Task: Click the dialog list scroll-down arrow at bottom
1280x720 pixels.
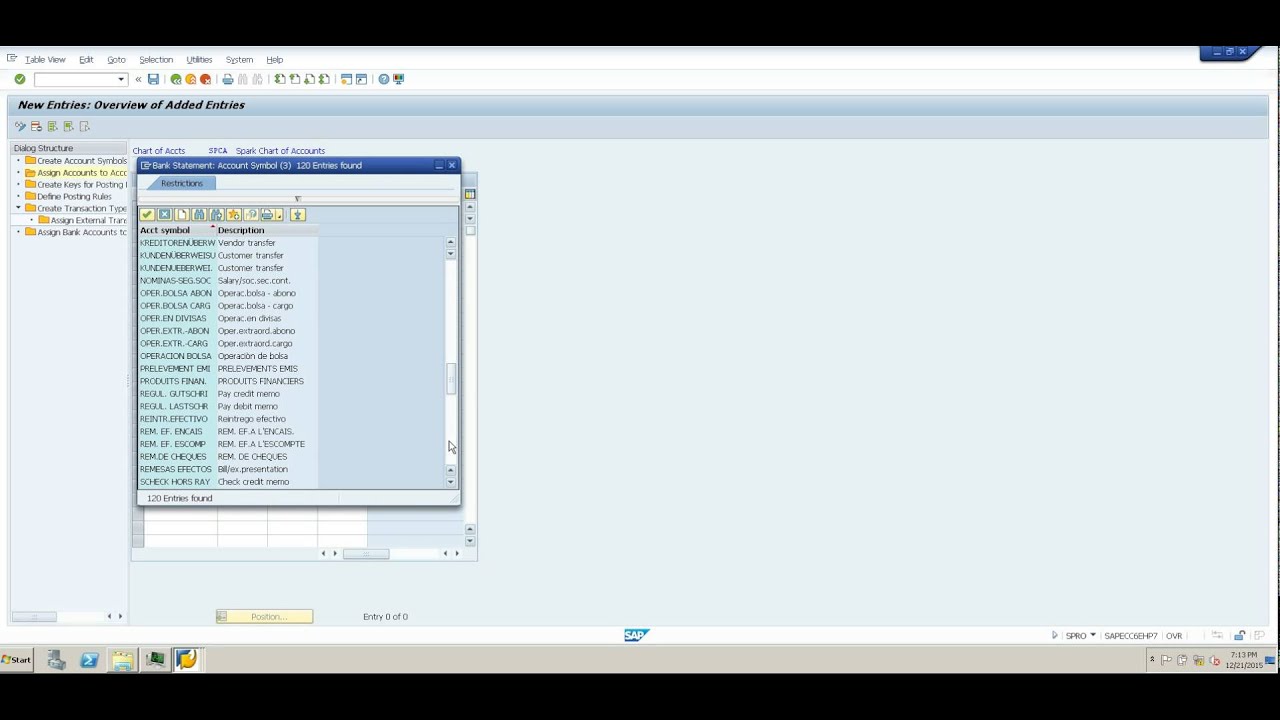Action: point(451,482)
